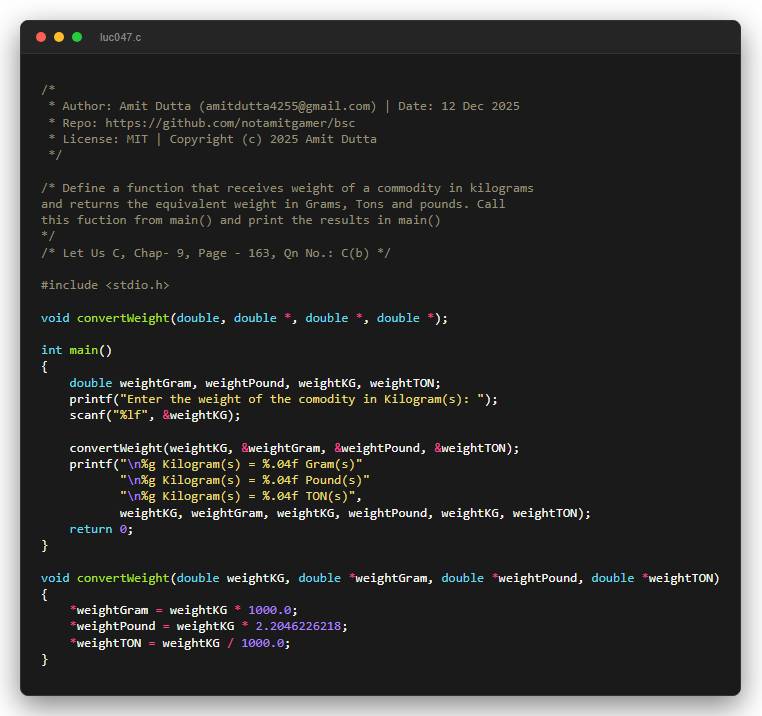Click the #include <stdio.h> line
The image size is (762, 716).
click(105, 285)
